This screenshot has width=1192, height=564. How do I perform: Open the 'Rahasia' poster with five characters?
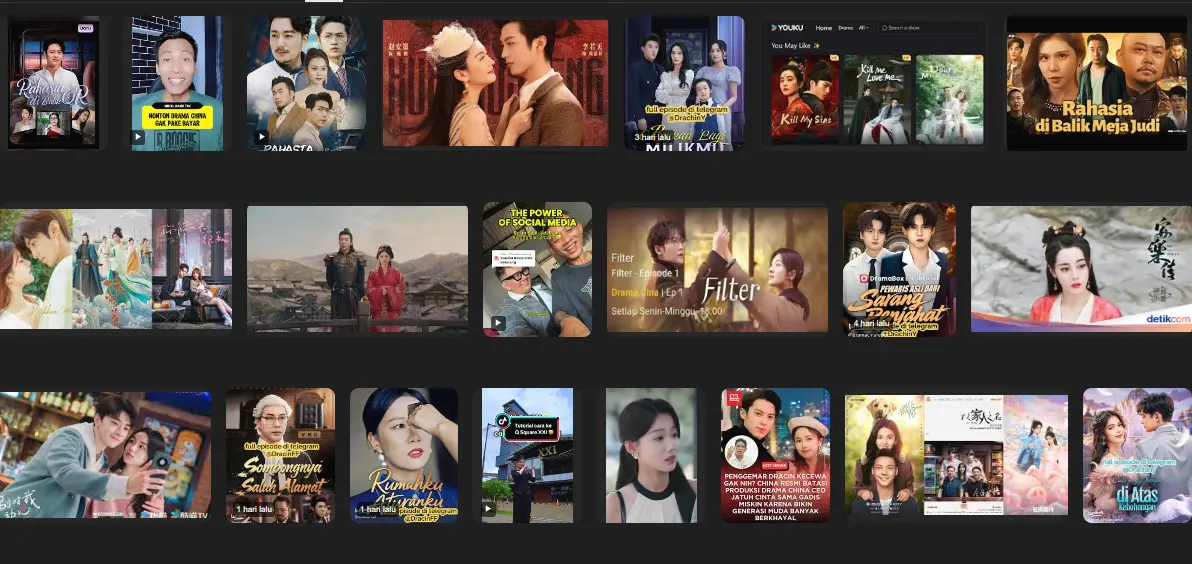coord(306,84)
